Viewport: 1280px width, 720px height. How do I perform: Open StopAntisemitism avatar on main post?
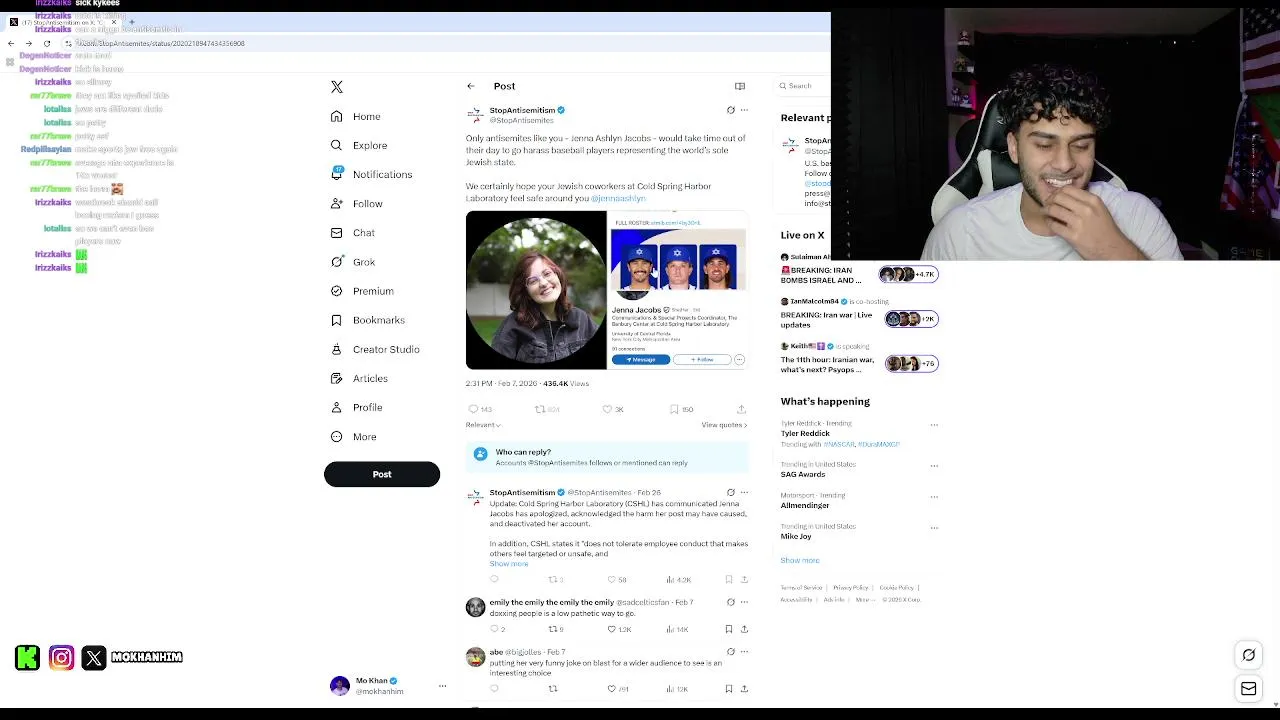point(475,115)
